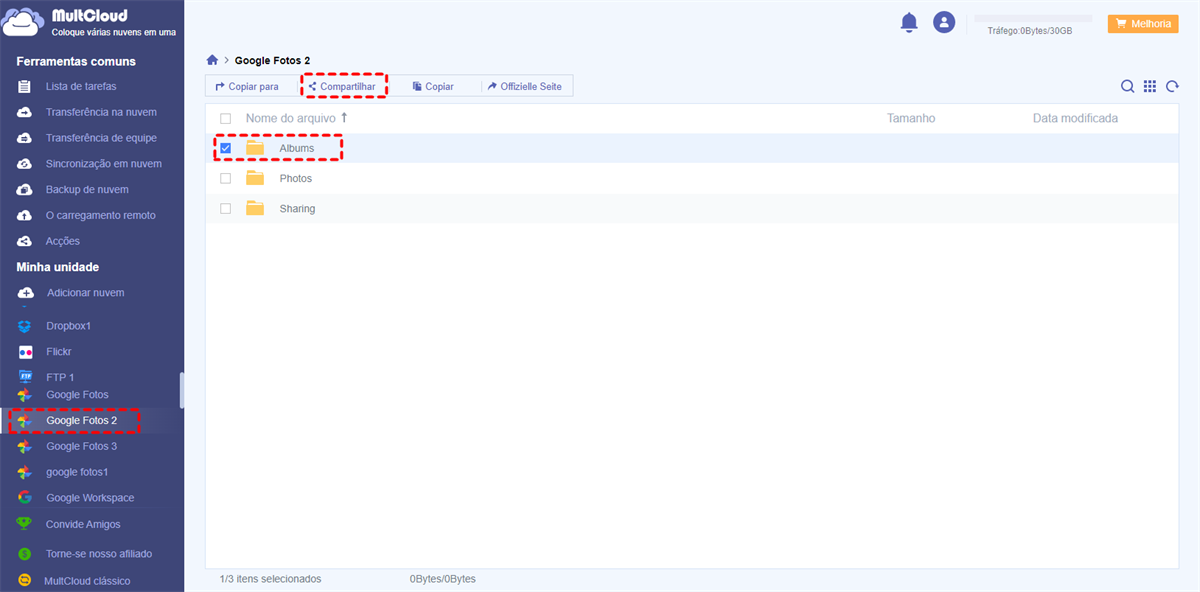The height and width of the screenshot is (592, 1200).
Task: Open the notifications bell icon
Action: point(909,22)
